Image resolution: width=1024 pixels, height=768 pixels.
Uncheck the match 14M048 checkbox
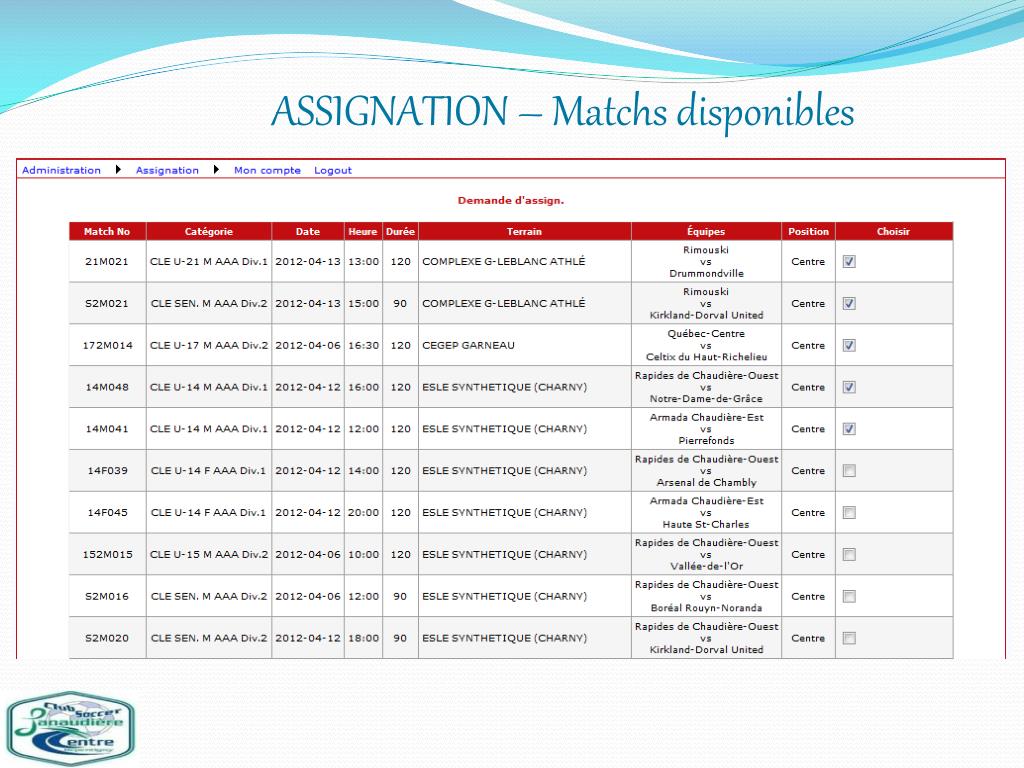[x=849, y=387]
